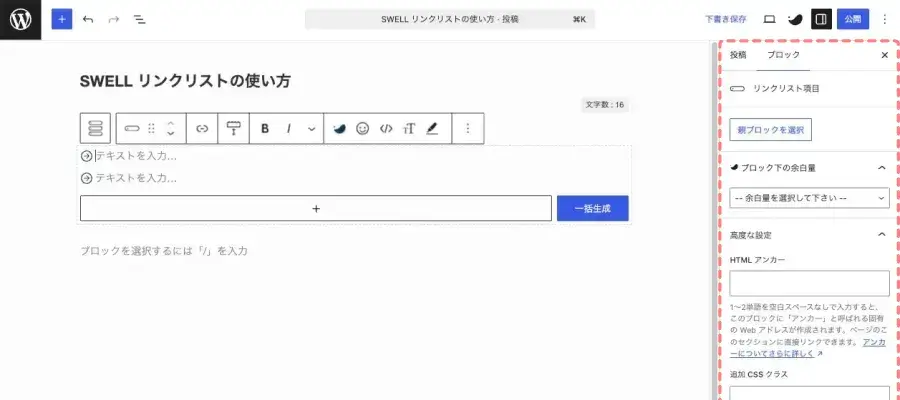
Task: Close the settings sidebar
Action: tap(885, 55)
